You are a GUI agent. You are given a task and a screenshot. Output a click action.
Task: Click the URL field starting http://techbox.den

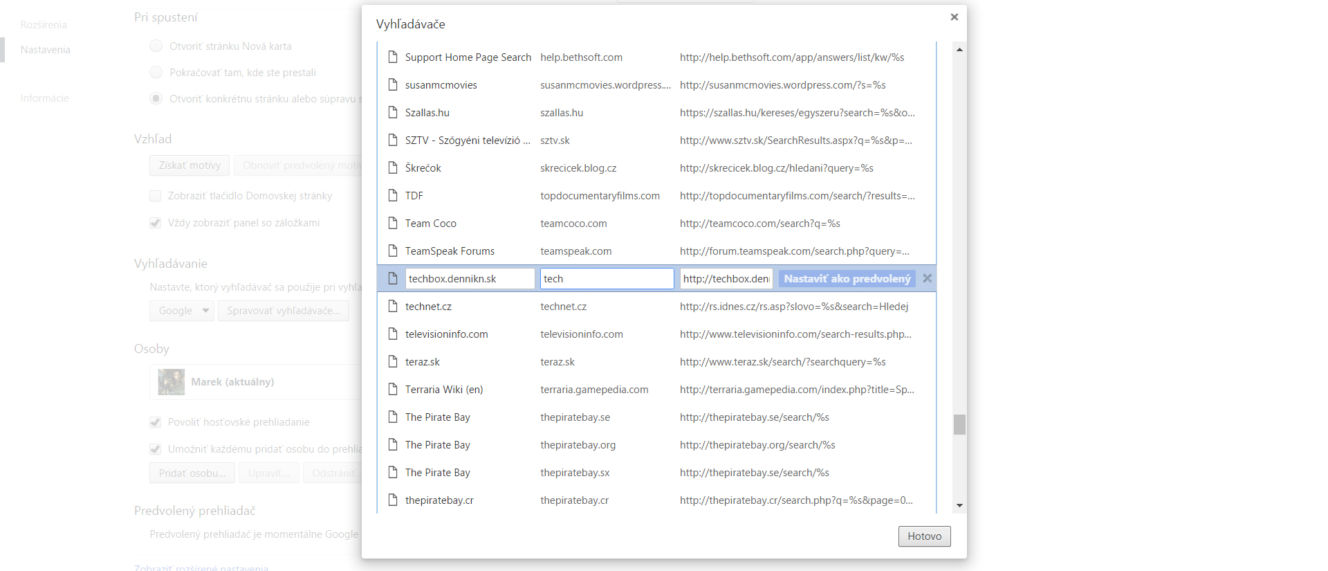coord(726,279)
